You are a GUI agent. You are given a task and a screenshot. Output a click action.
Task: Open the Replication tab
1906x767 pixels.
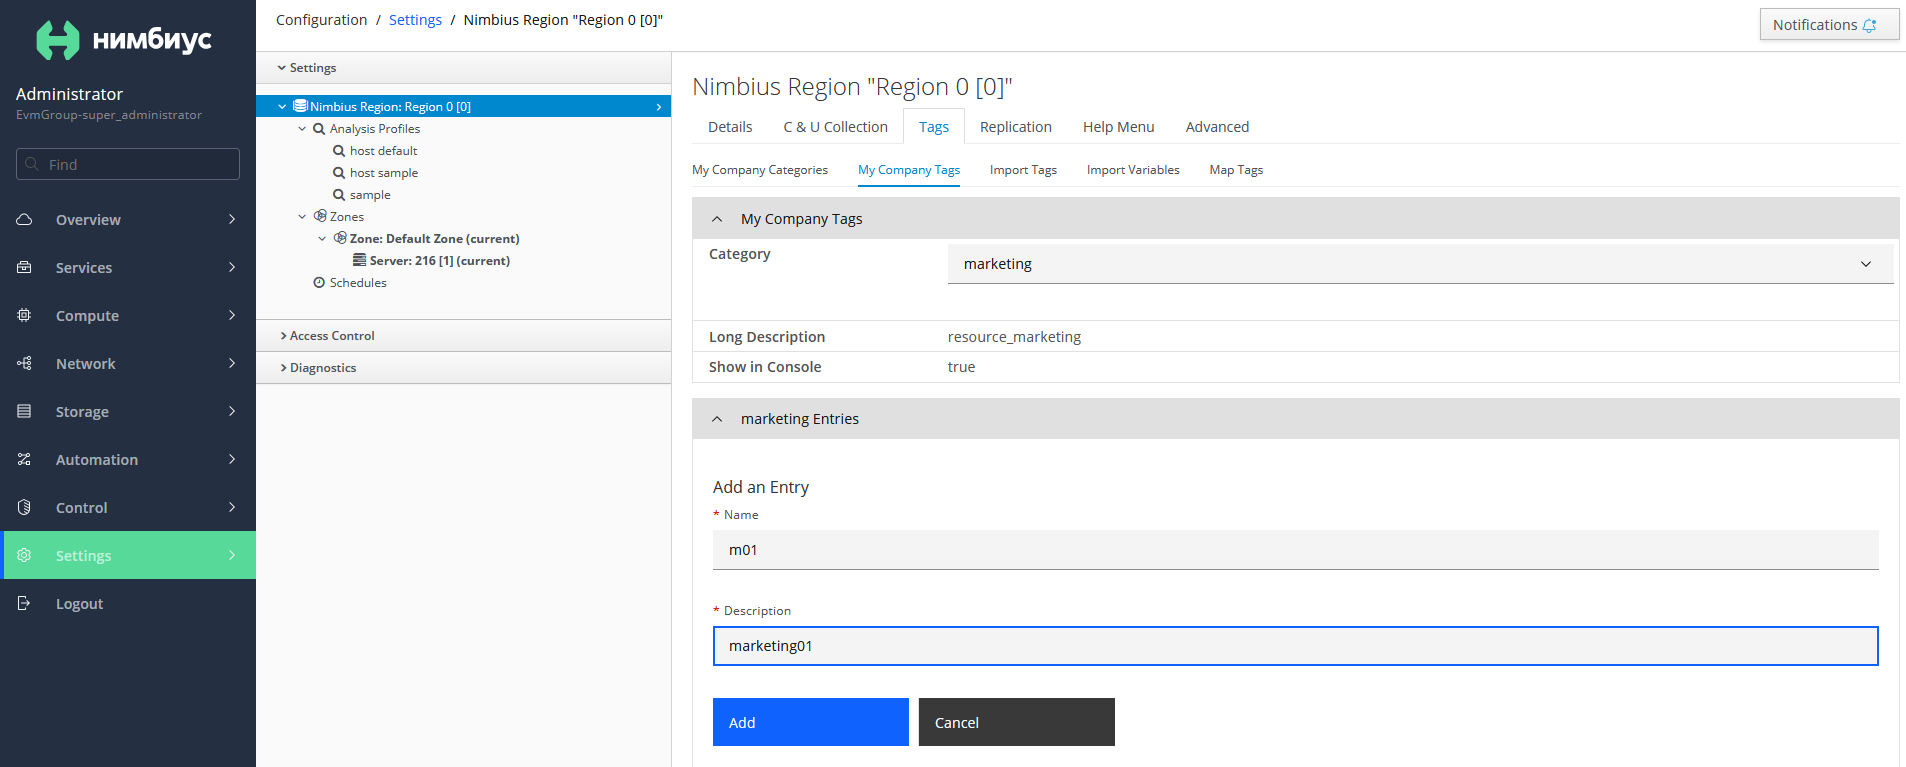point(1016,127)
